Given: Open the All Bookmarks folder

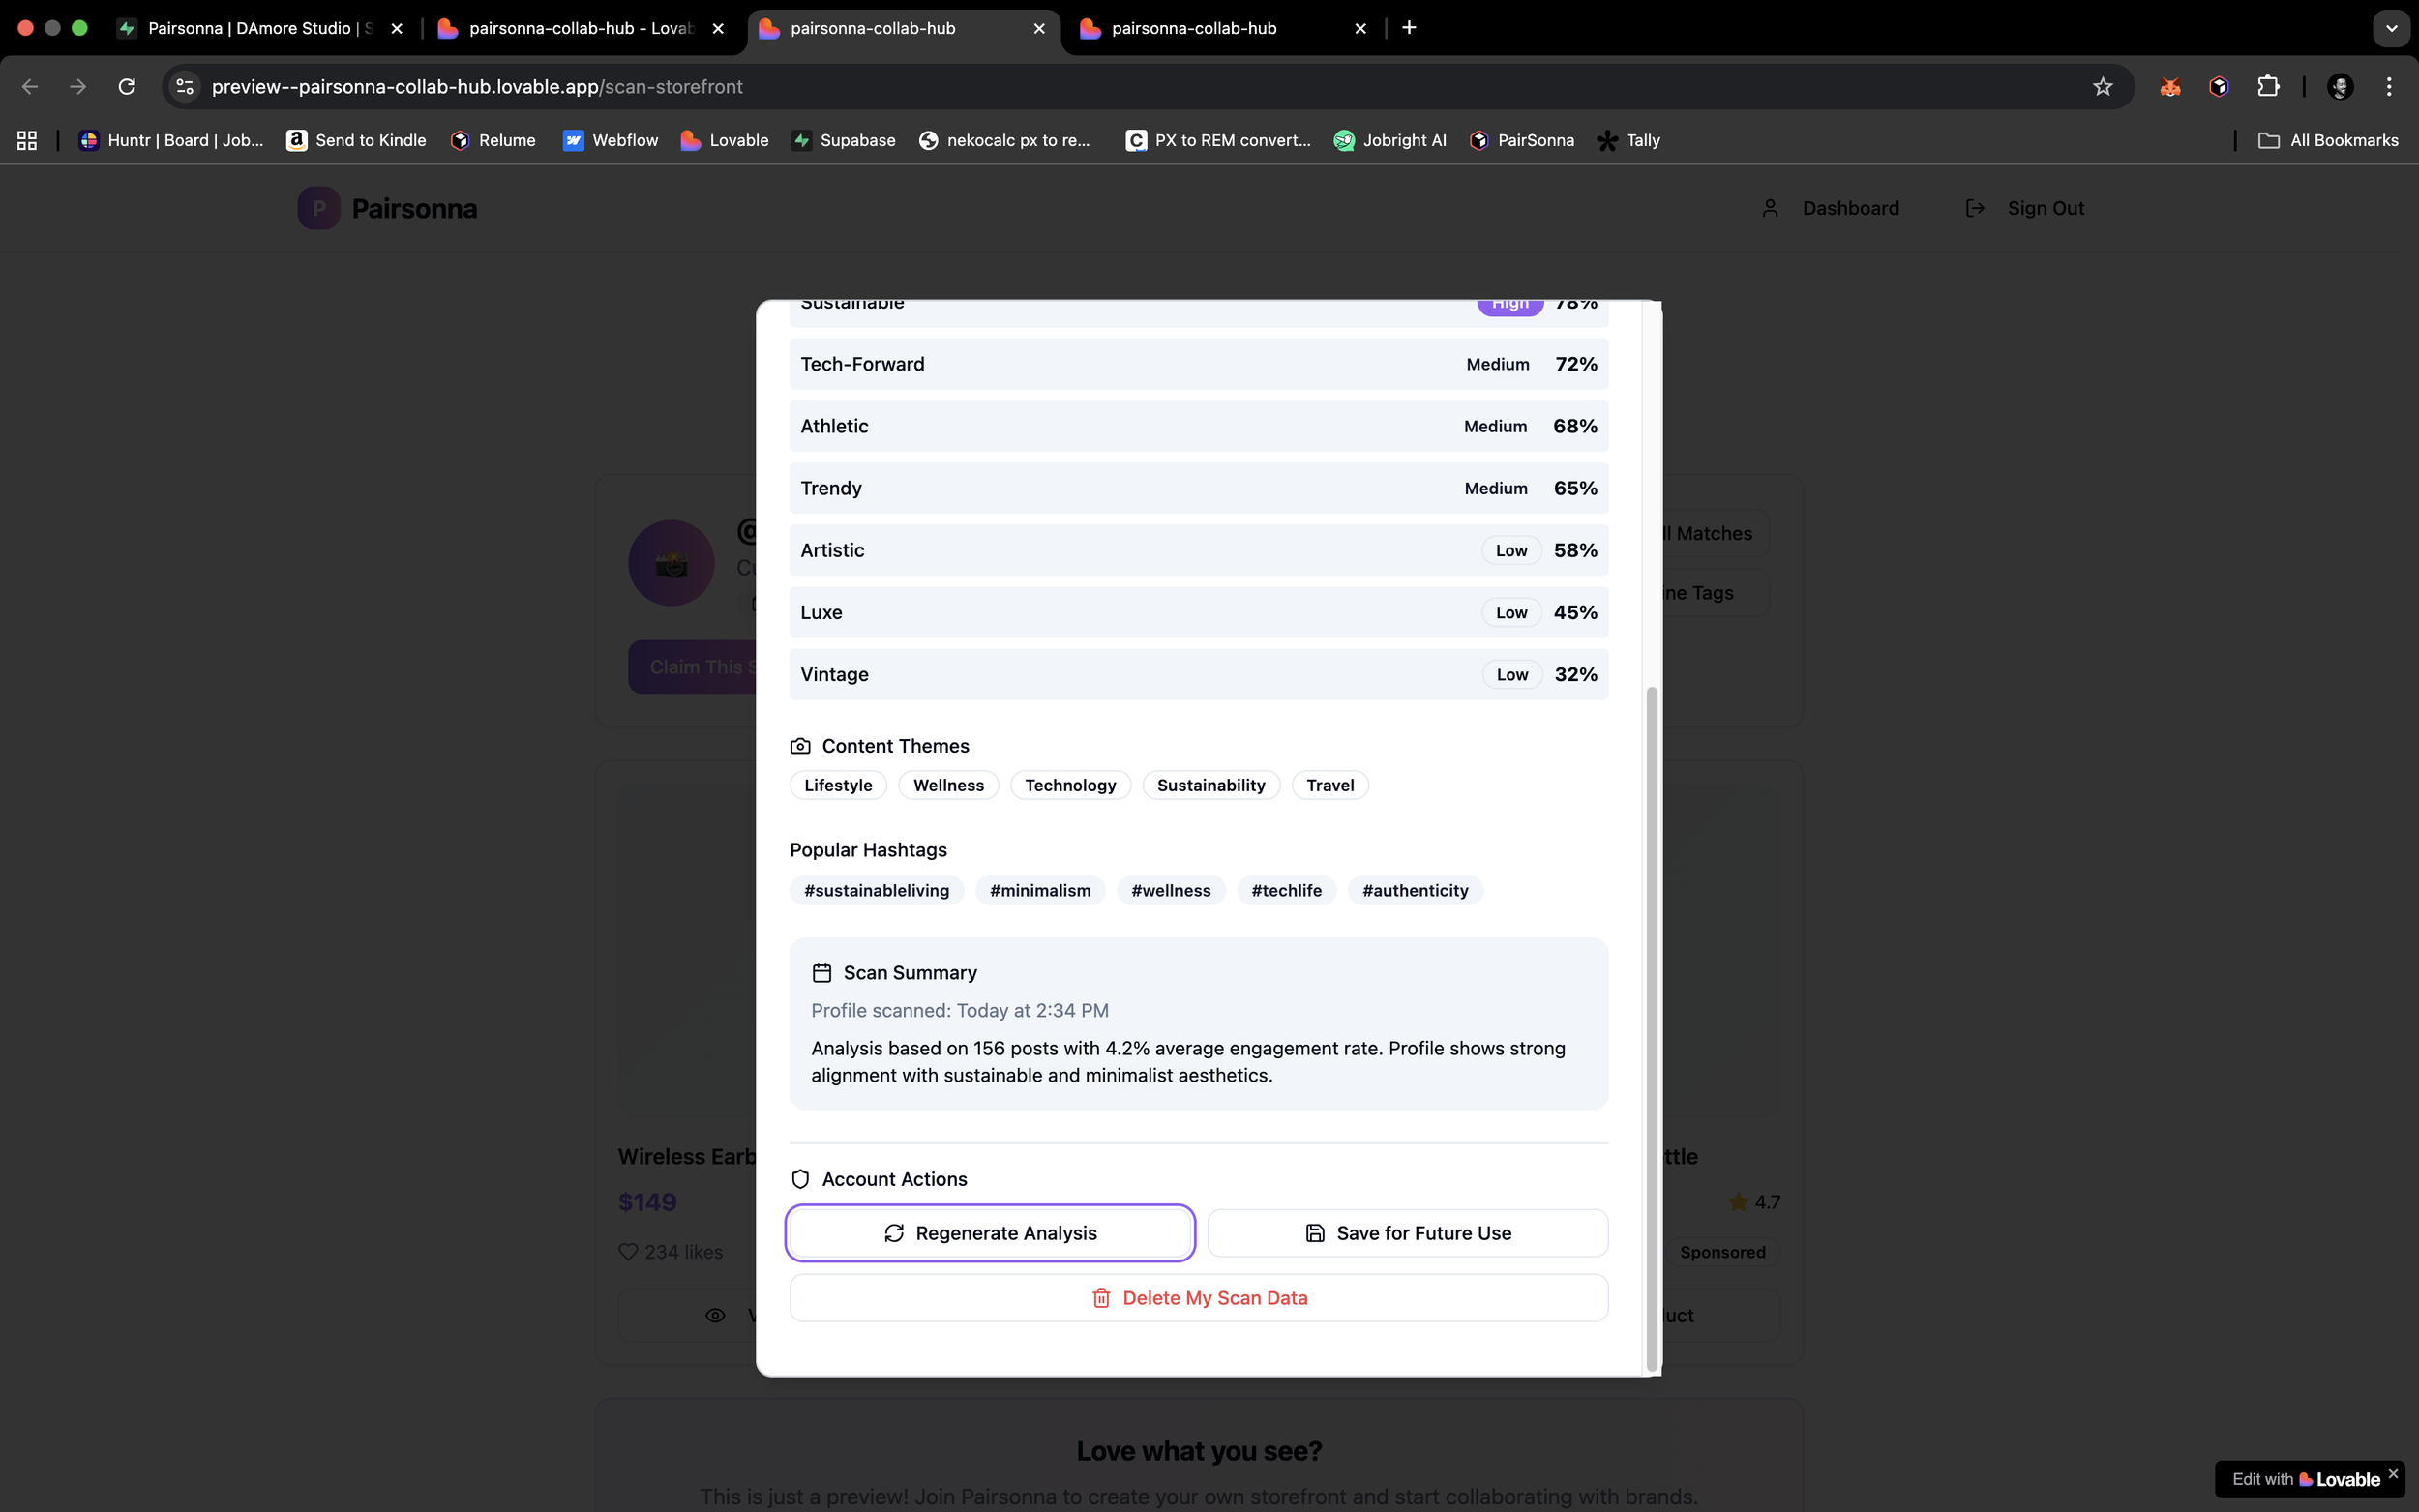Looking at the screenshot, I should pos(2328,141).
